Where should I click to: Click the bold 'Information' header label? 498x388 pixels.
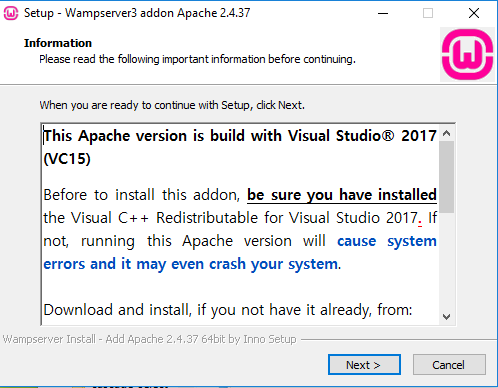(x=58, y=43)
